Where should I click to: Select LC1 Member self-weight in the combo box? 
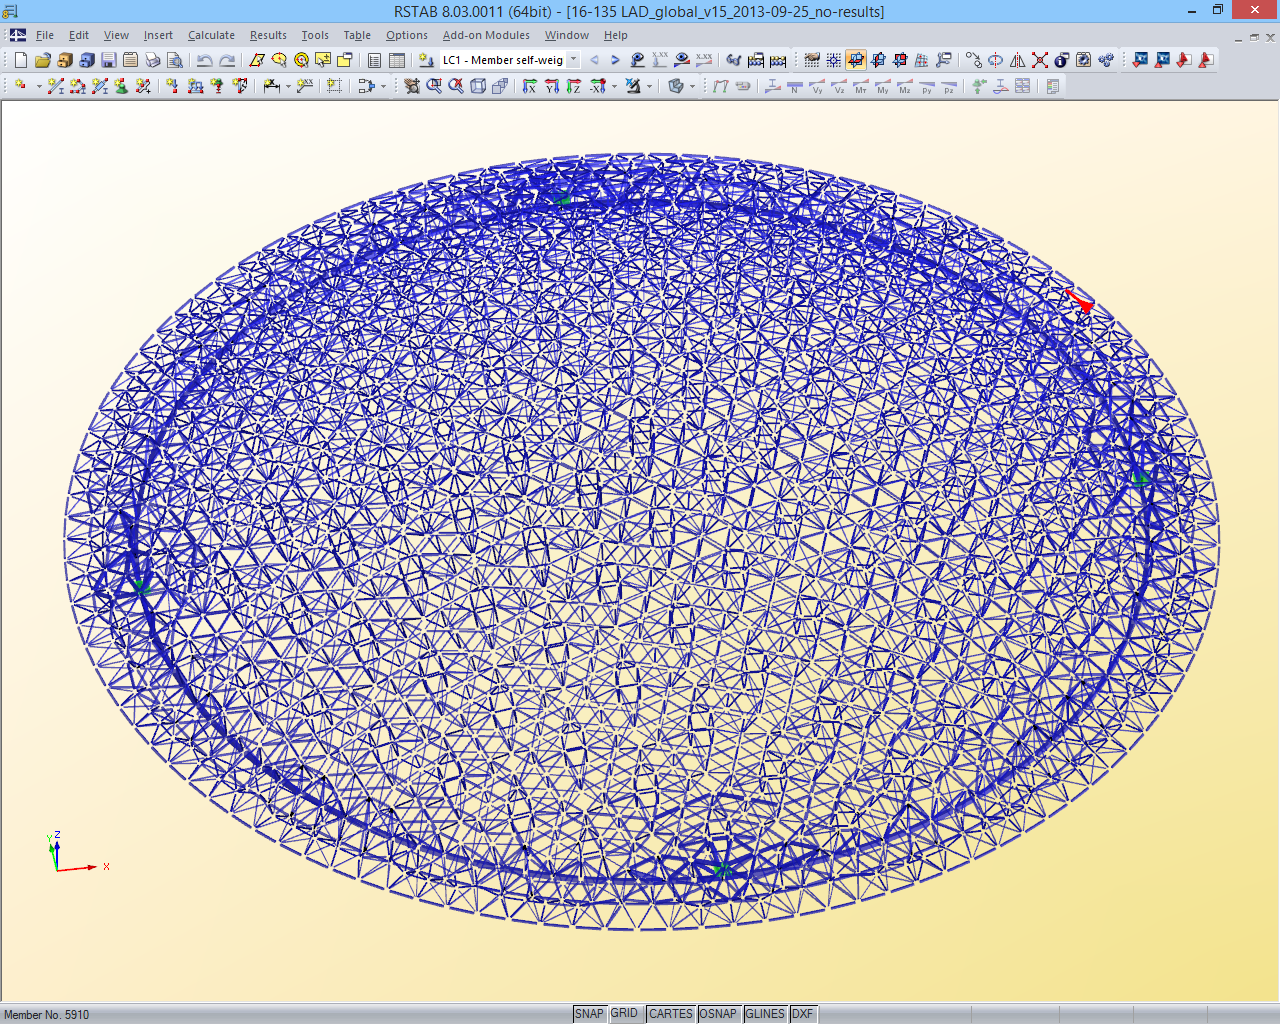click(505, 60)
